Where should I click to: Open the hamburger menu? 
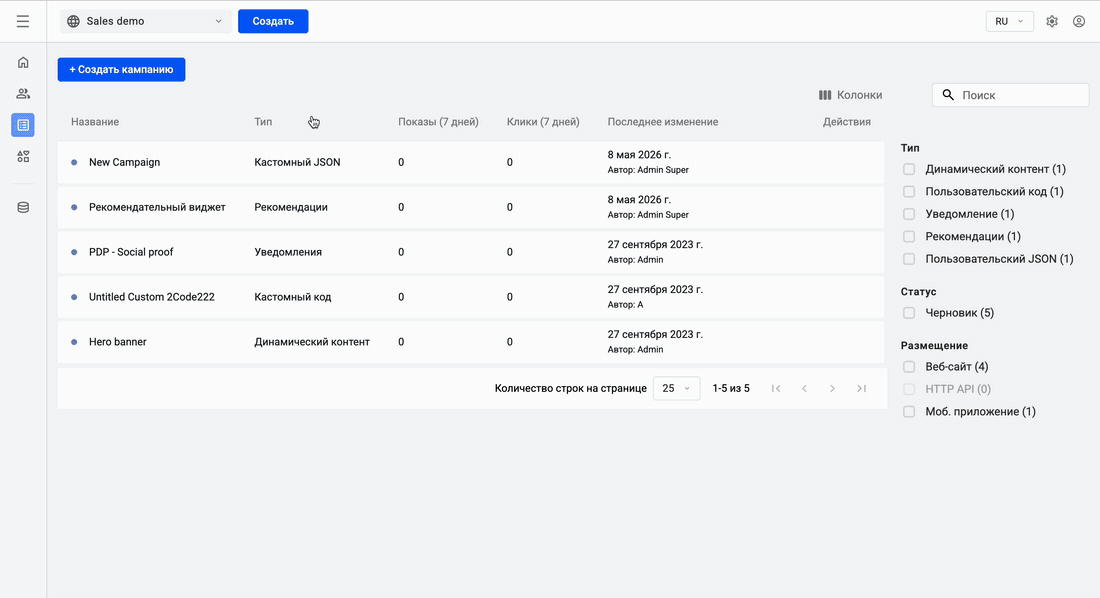point(23,21)
